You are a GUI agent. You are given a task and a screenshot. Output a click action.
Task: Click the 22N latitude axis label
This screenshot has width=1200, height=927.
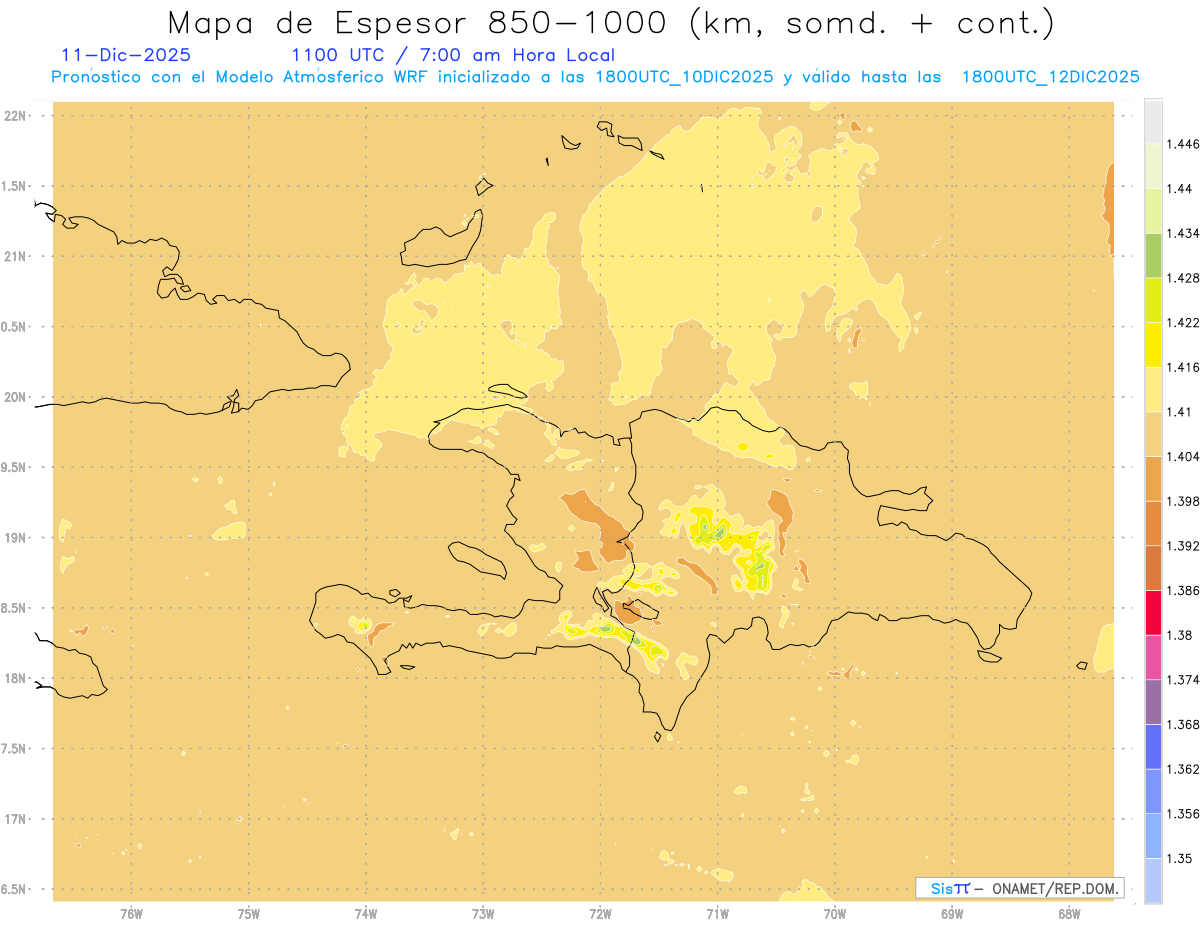(16, 116)
